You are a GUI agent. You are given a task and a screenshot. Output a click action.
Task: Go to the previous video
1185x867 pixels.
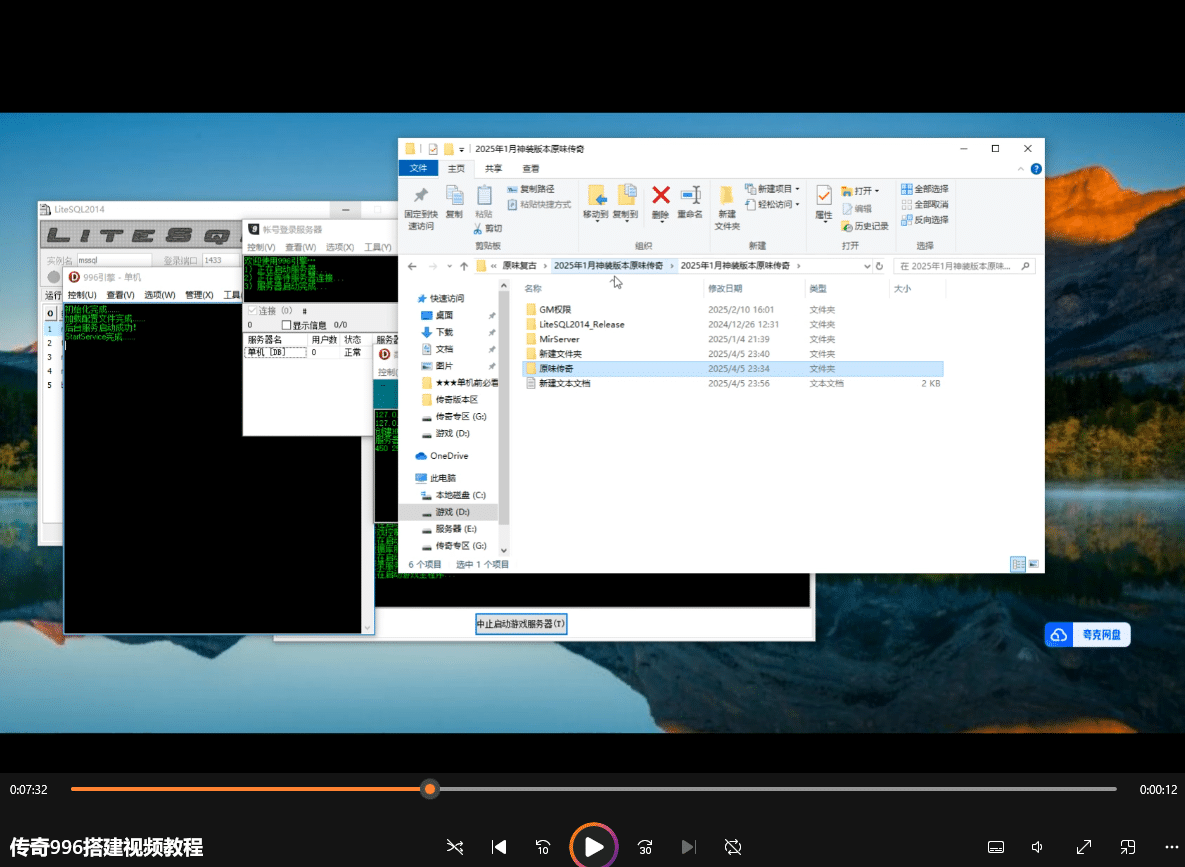499,847
